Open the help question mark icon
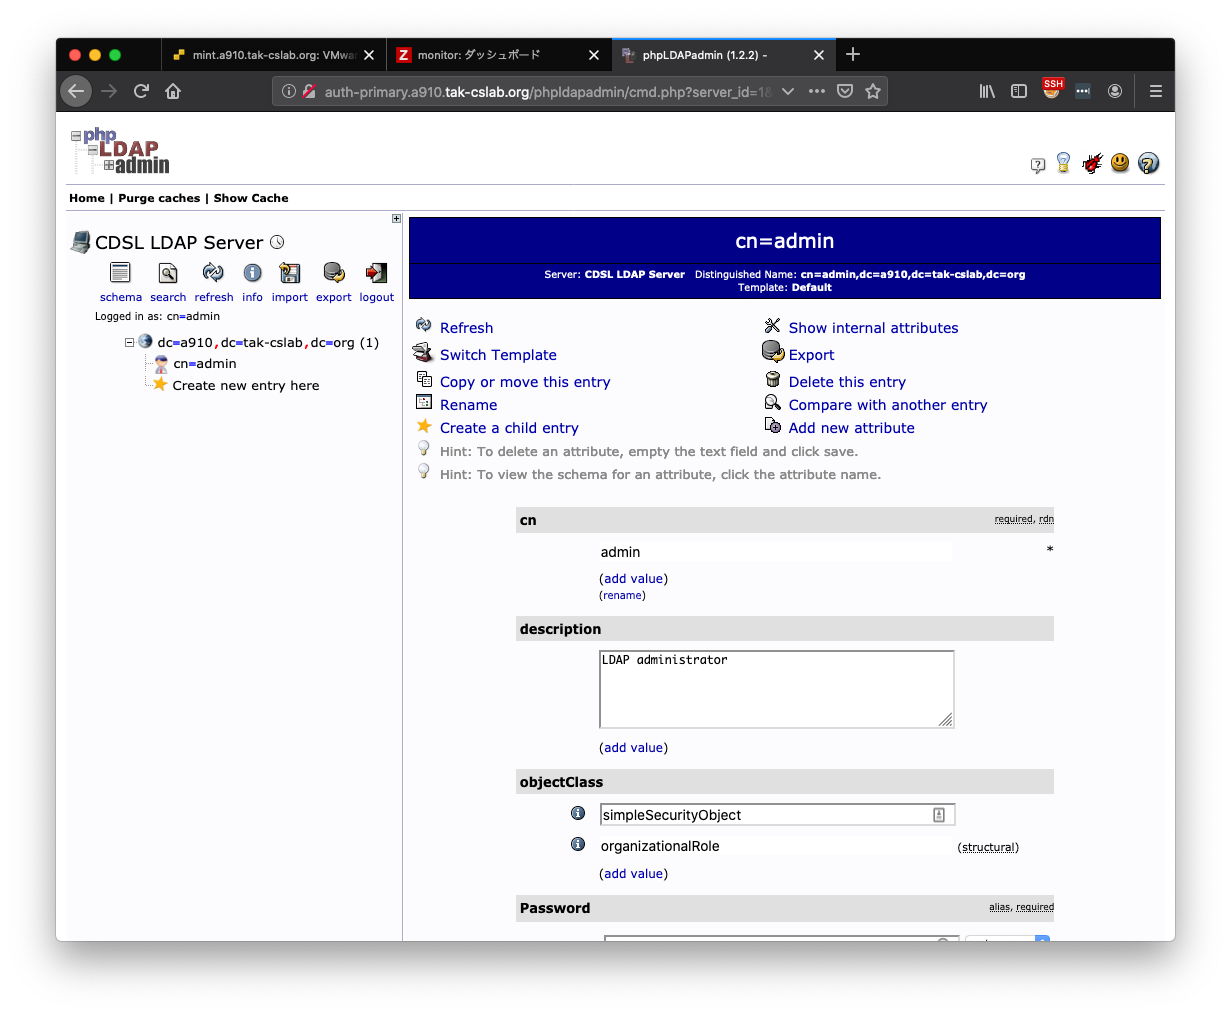This screenshot has width=1231, height=1015. [x=1148, y=163]
